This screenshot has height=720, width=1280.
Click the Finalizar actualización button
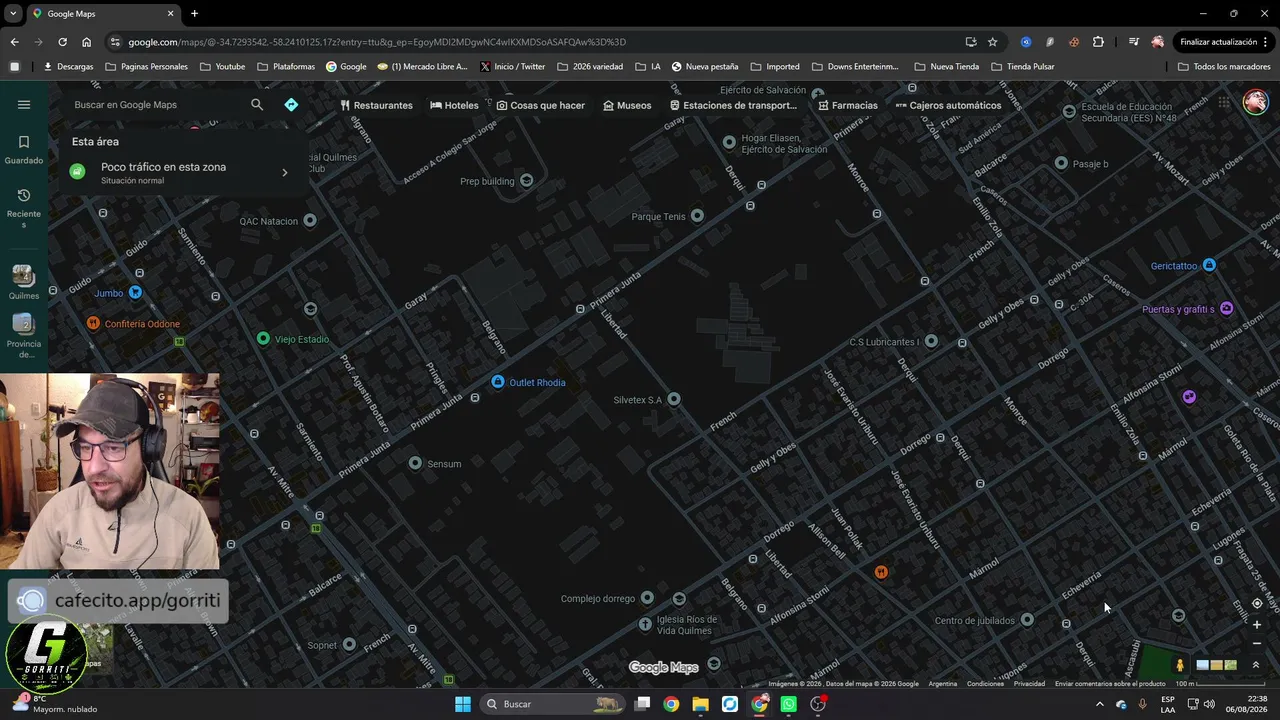point(1224,42)
